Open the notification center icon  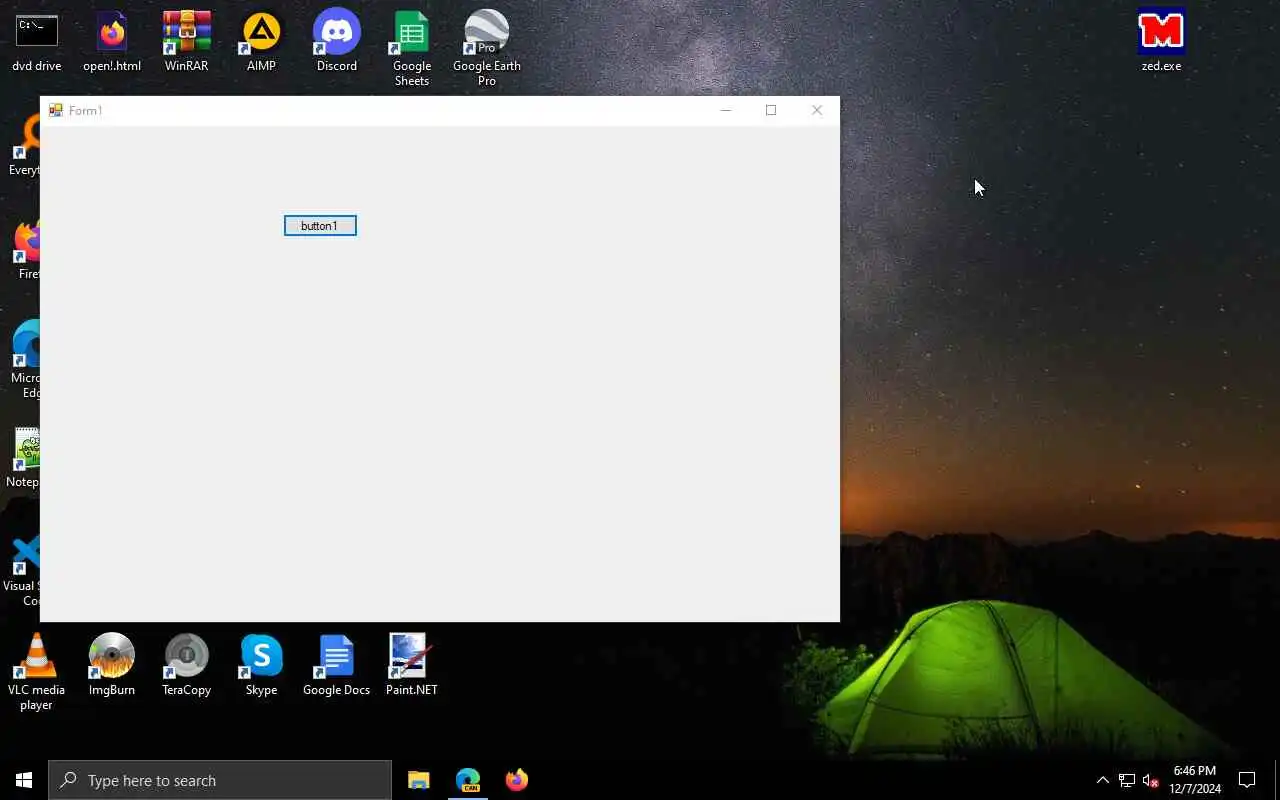[1247, 780]
